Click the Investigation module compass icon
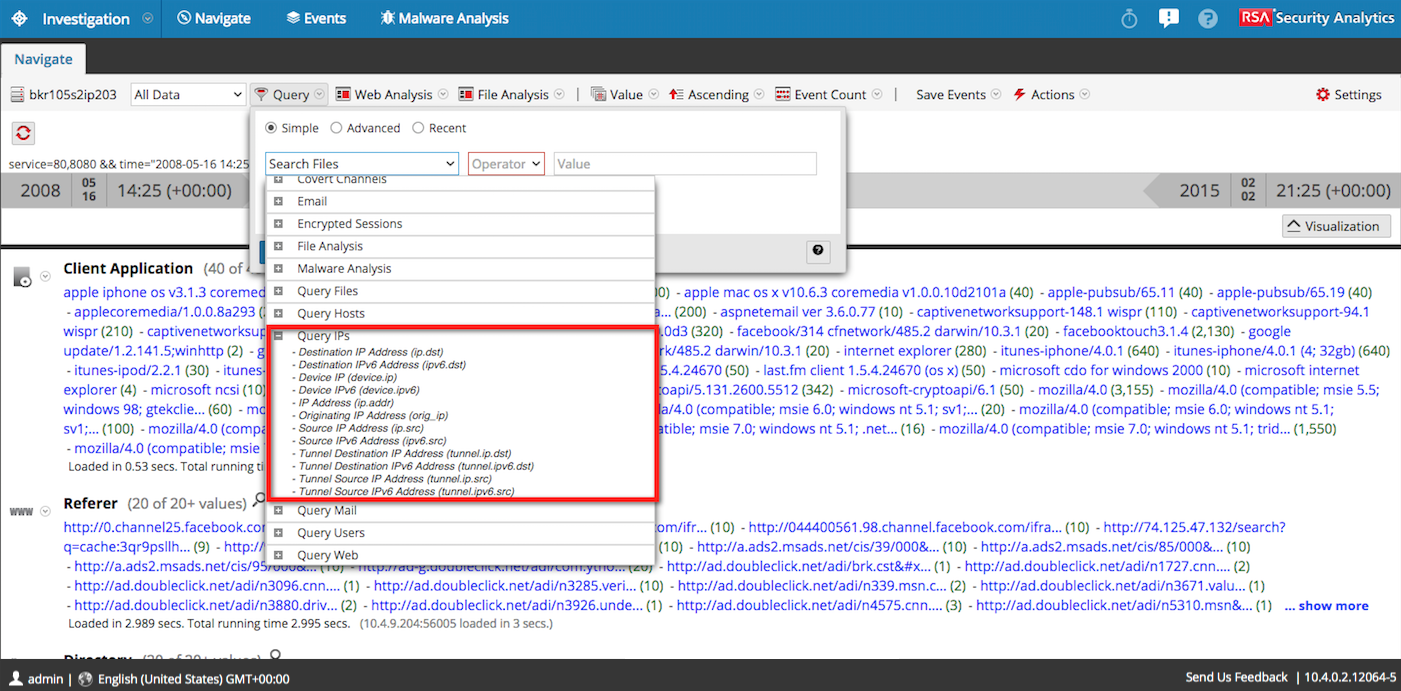The image size is (1401, 691). pos(19,19)
